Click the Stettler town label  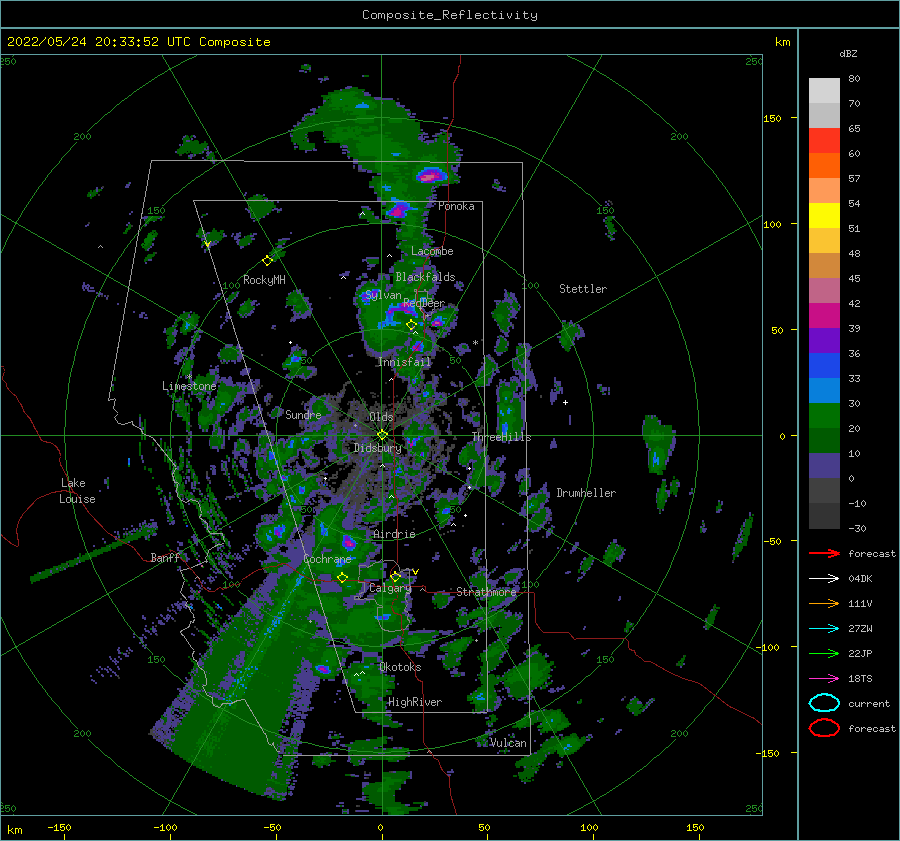(583, 289)
